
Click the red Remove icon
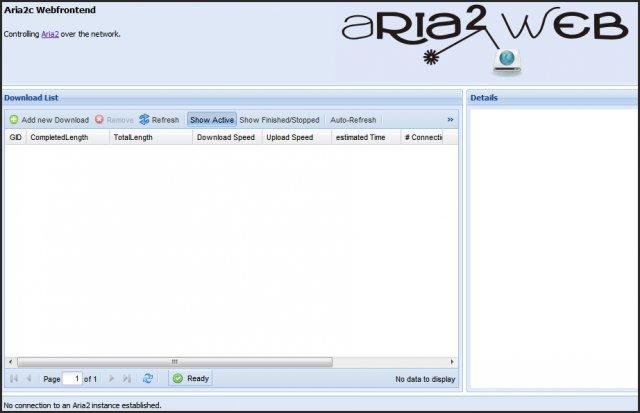pyautogui.click(x=99, y=119)
